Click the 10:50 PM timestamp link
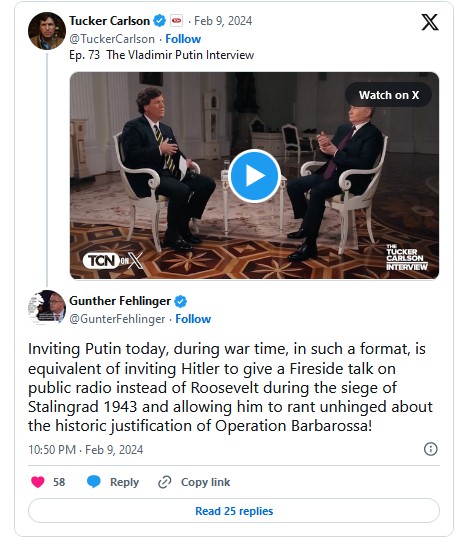Viewport: 472px width, 544px height. (x=52, y=450)
